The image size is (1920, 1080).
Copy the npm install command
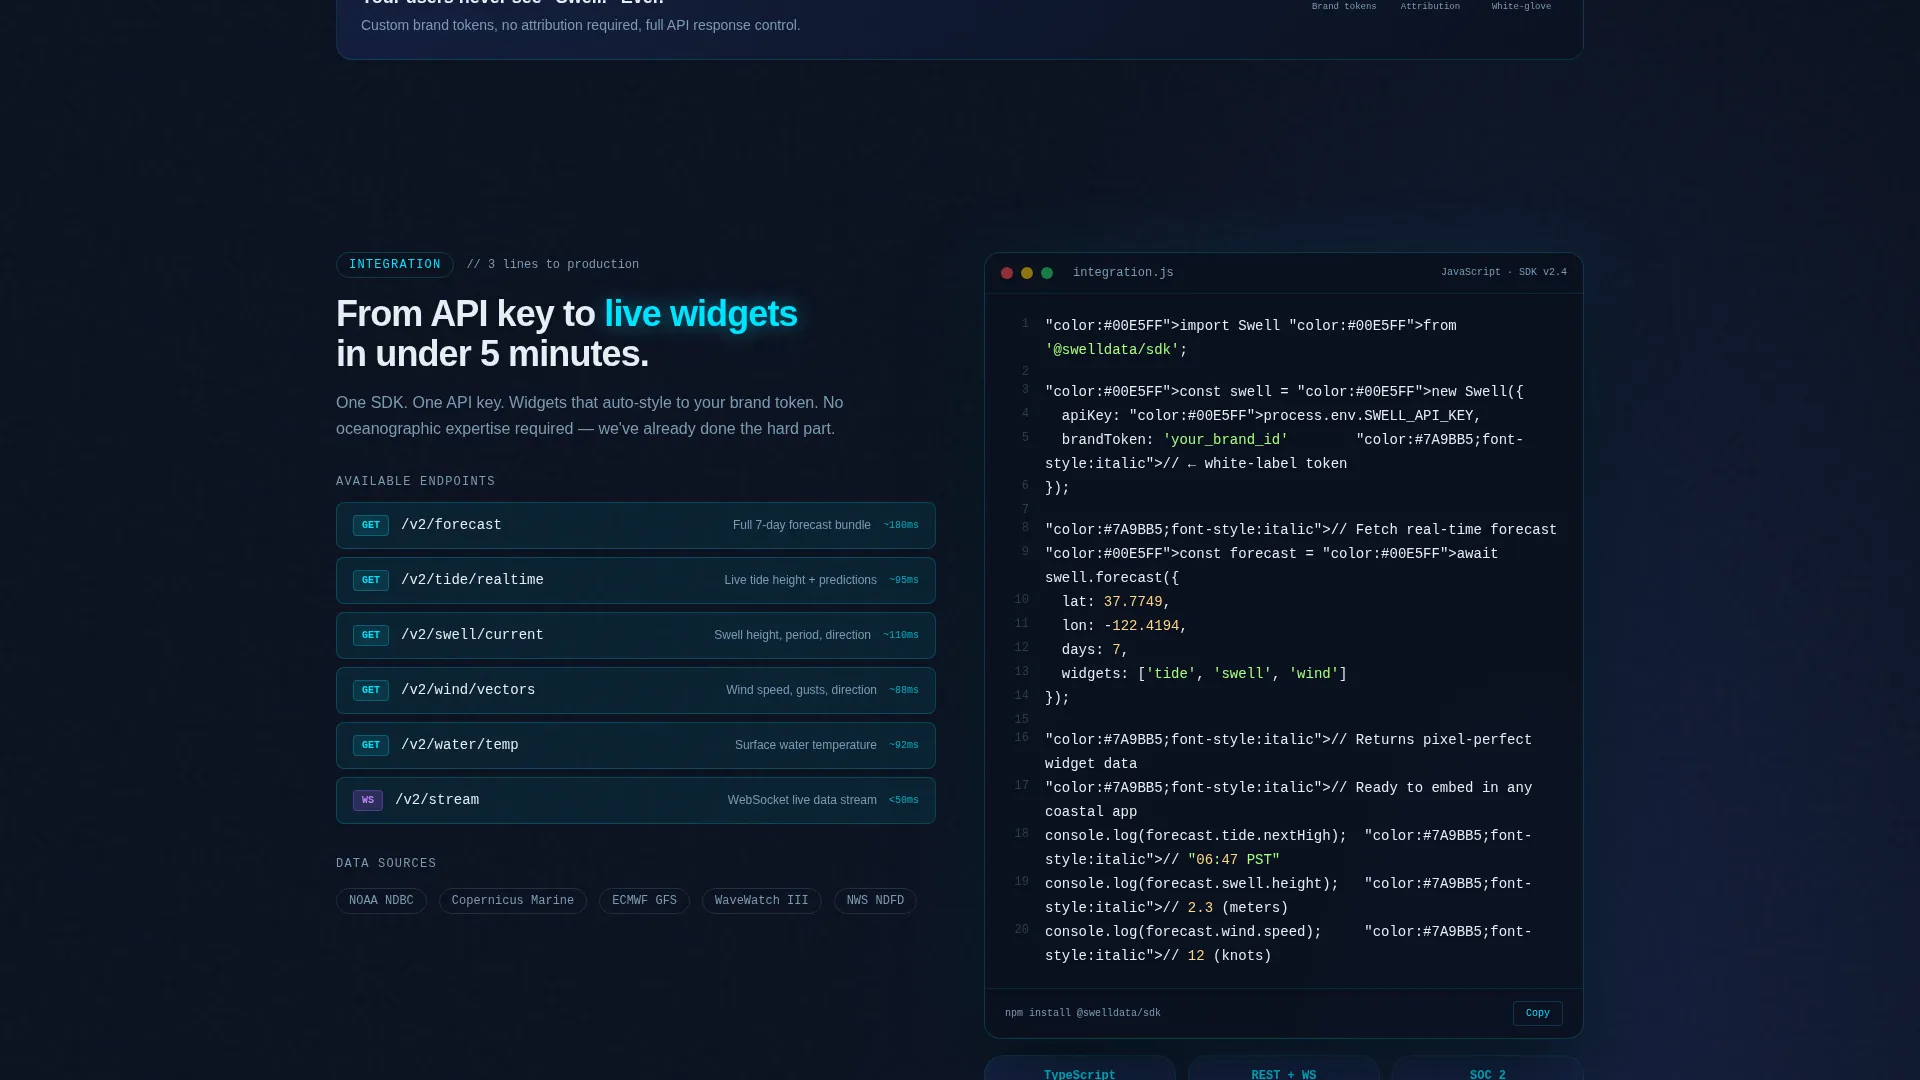(1537, 1013)
